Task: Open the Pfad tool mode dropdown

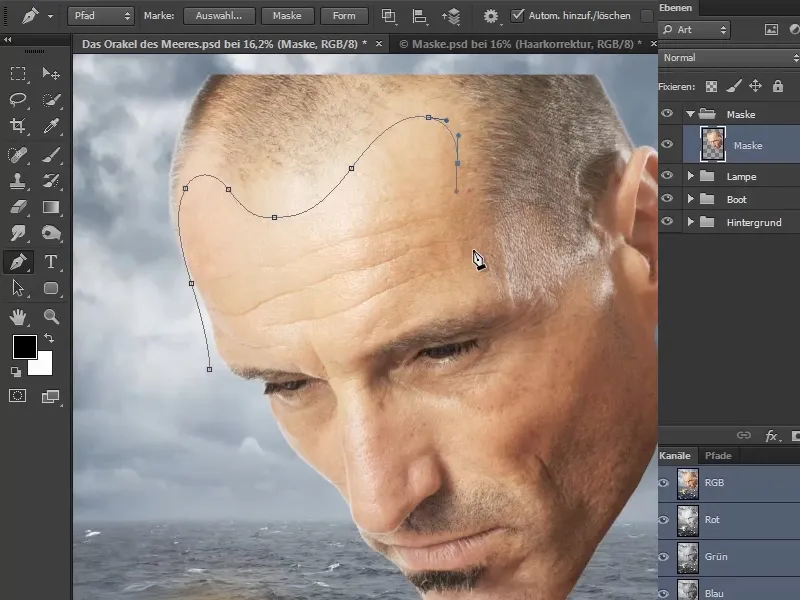Action: point(101,16)
